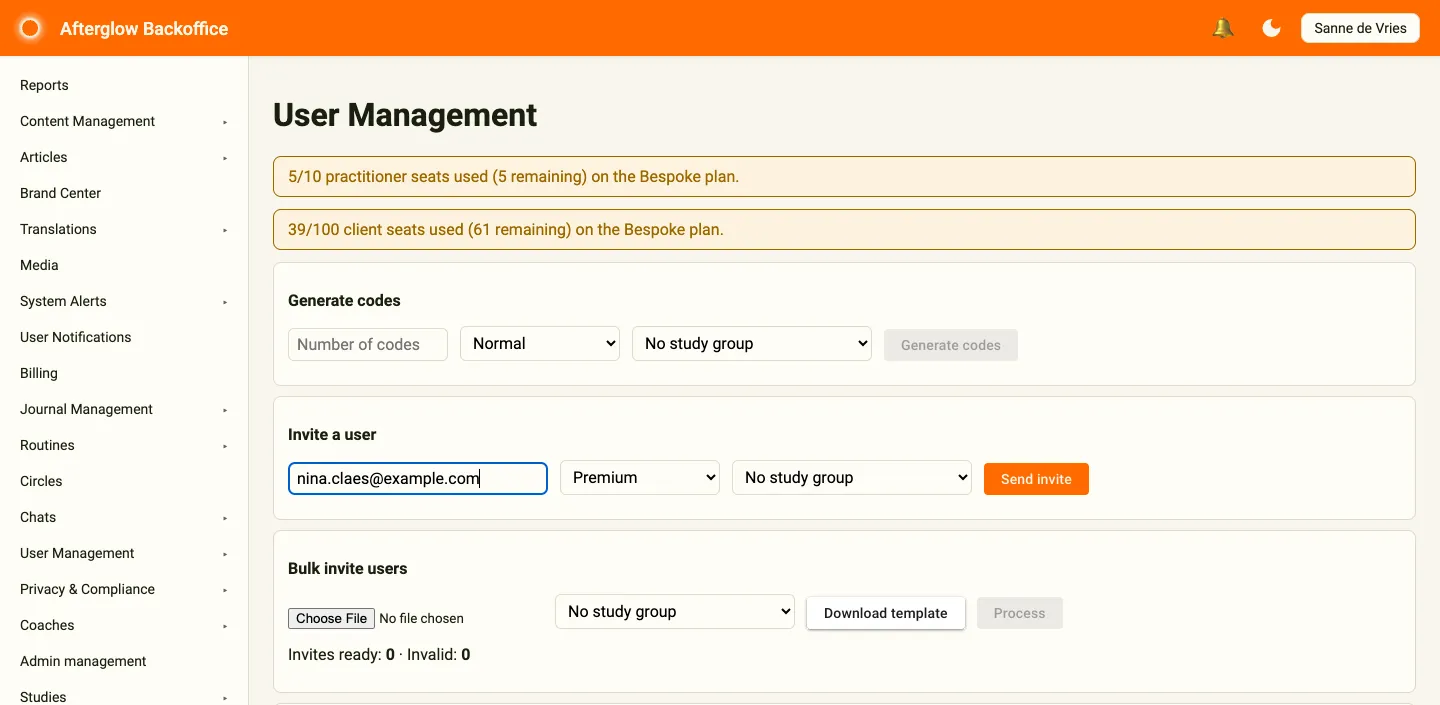Open Privacy & Compliance sidebar item

(87, 589)
